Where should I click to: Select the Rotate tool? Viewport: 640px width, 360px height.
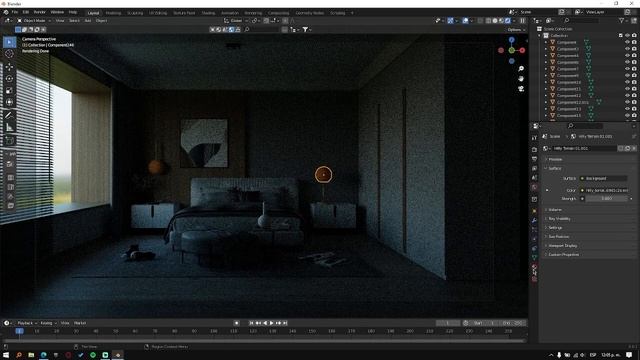coord(10,78)
